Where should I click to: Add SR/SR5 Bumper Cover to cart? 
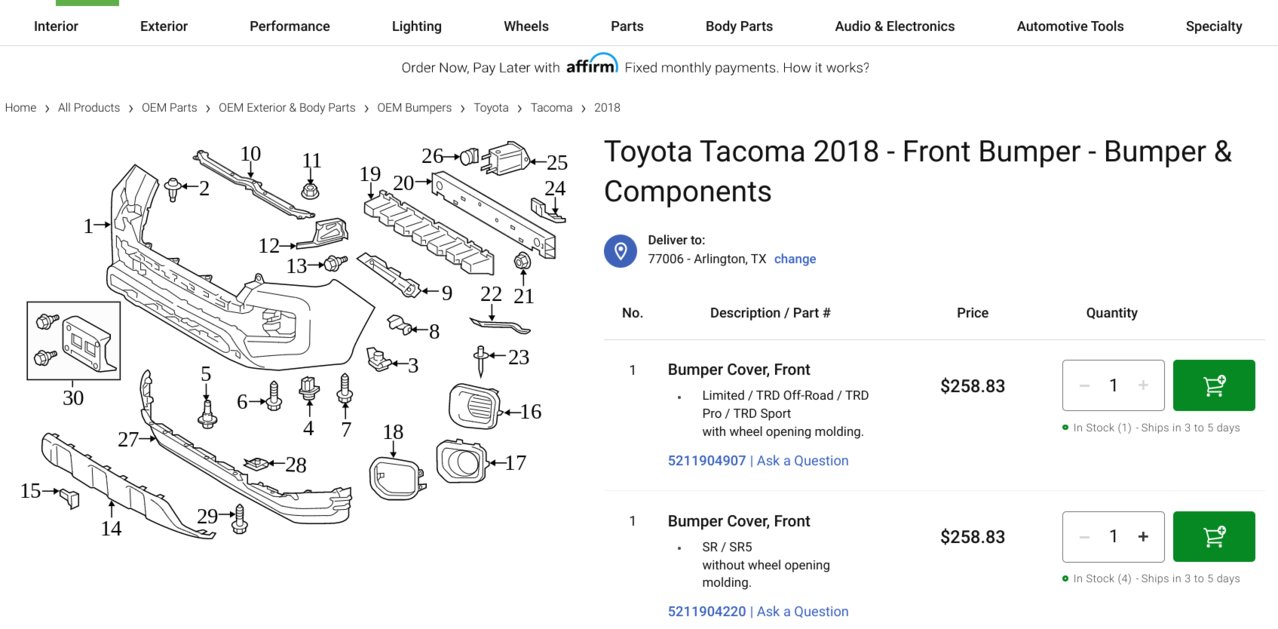pyautogui.click(x=1213, y=537)
